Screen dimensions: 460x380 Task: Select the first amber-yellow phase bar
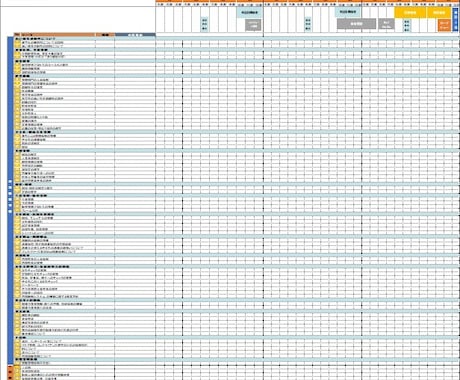(x=410, y=12)
